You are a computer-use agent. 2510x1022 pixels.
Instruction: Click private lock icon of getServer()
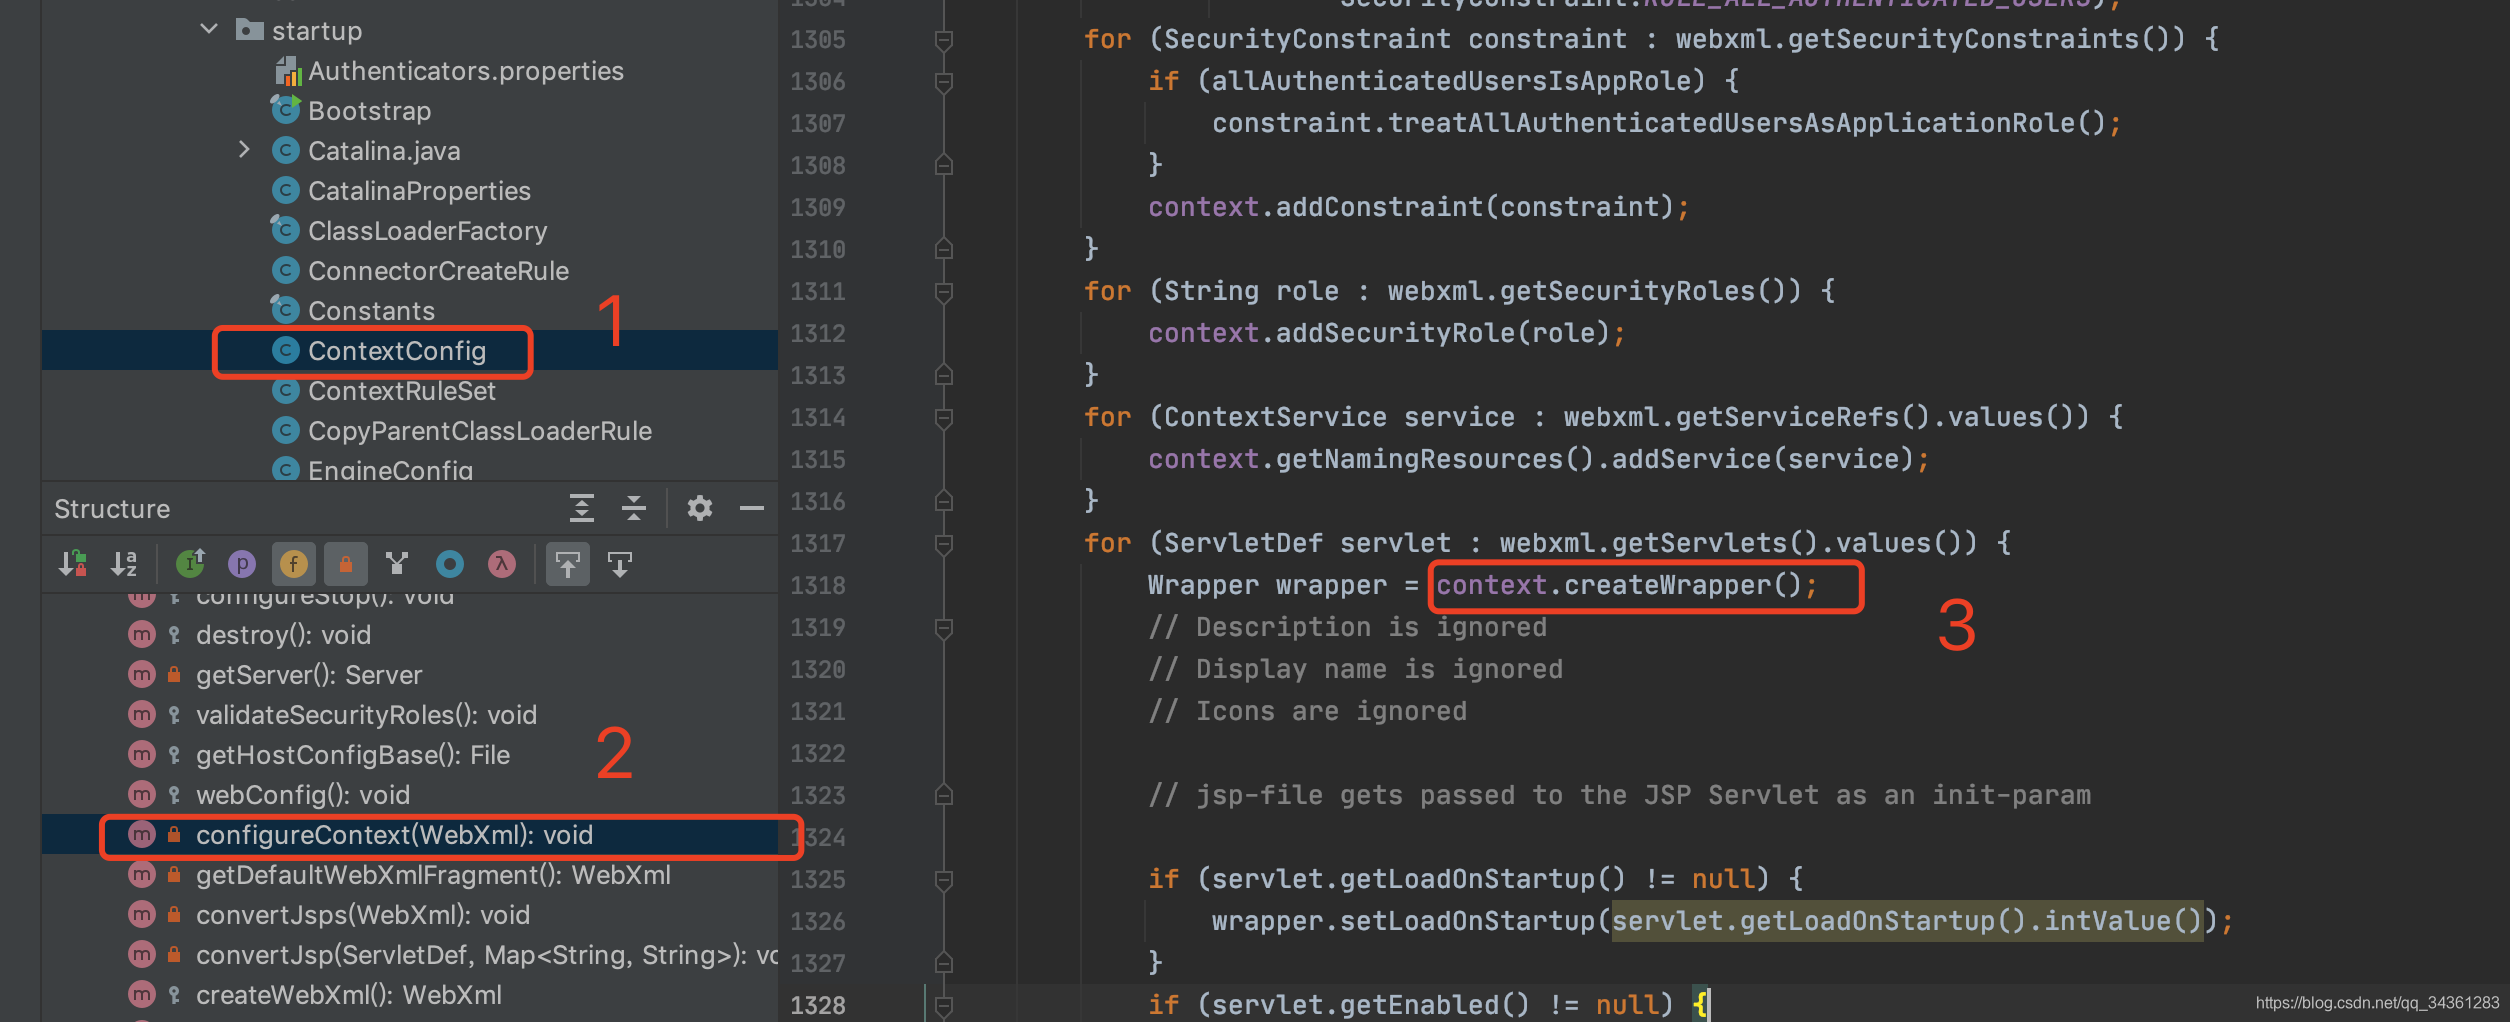[x=174, y=674]
